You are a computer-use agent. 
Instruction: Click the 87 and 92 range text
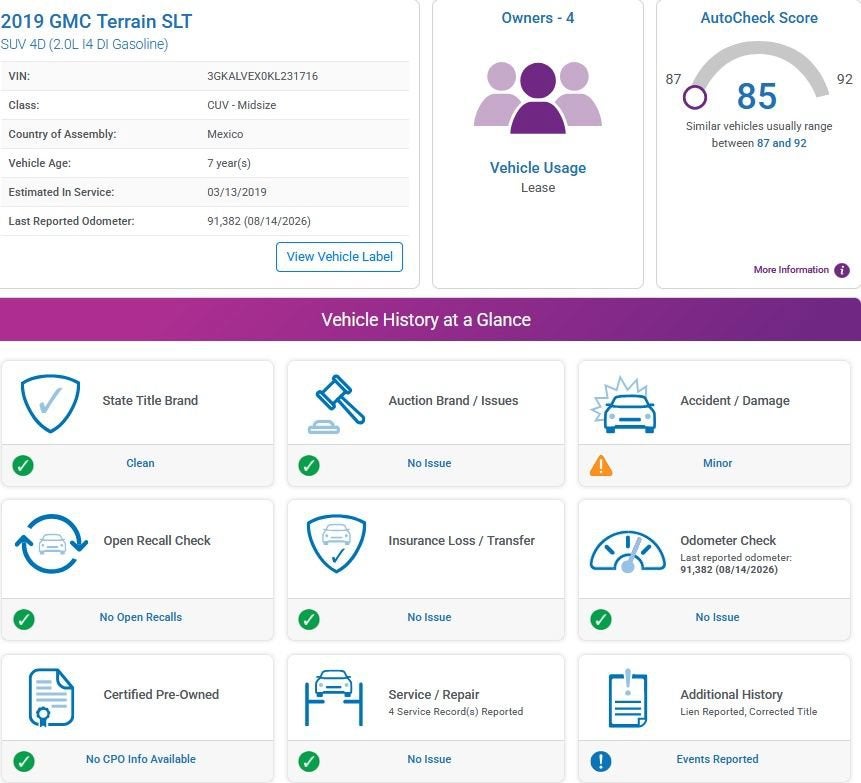[781, 143]
